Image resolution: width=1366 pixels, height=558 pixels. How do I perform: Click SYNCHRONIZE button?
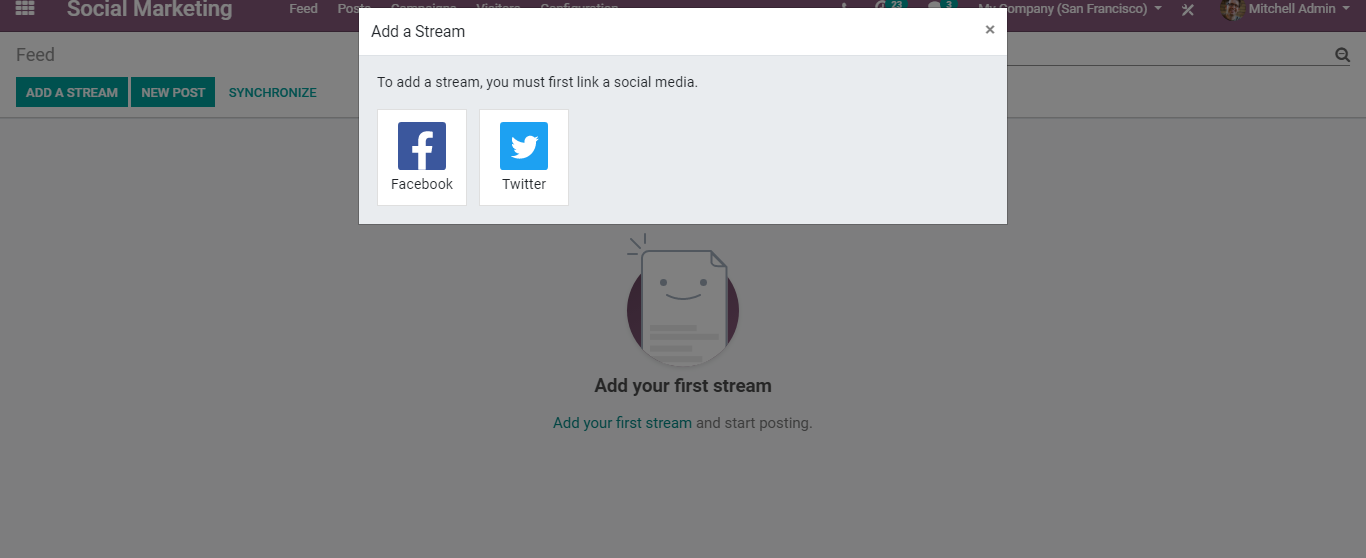pos(272,92)
